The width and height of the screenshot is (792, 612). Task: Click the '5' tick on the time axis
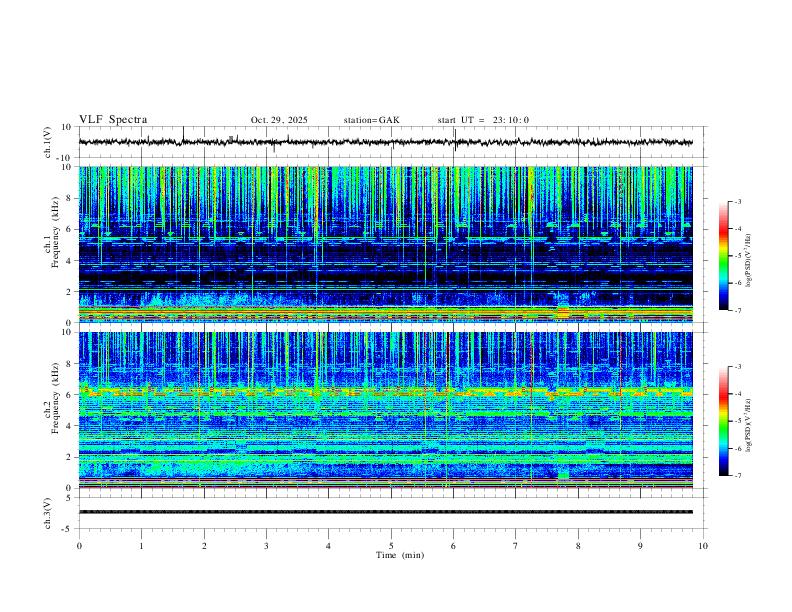click(x=391, y=546)
